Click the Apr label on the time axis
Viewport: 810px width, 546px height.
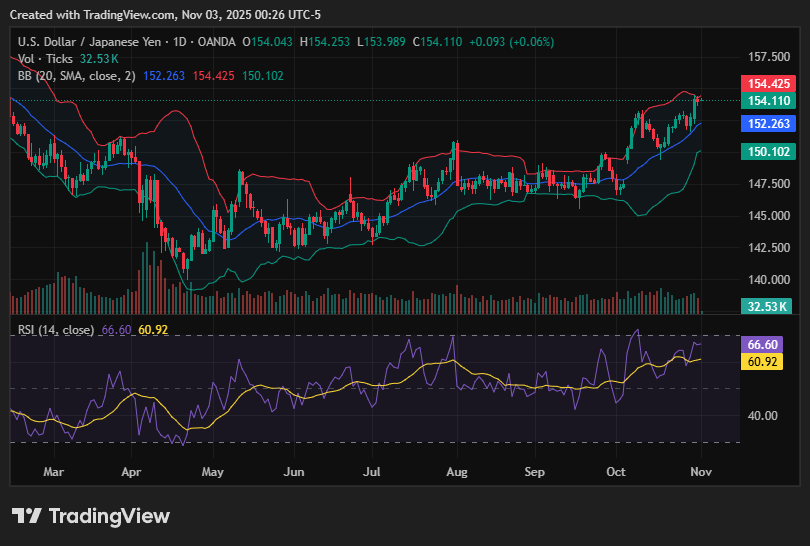click(131, 470)
